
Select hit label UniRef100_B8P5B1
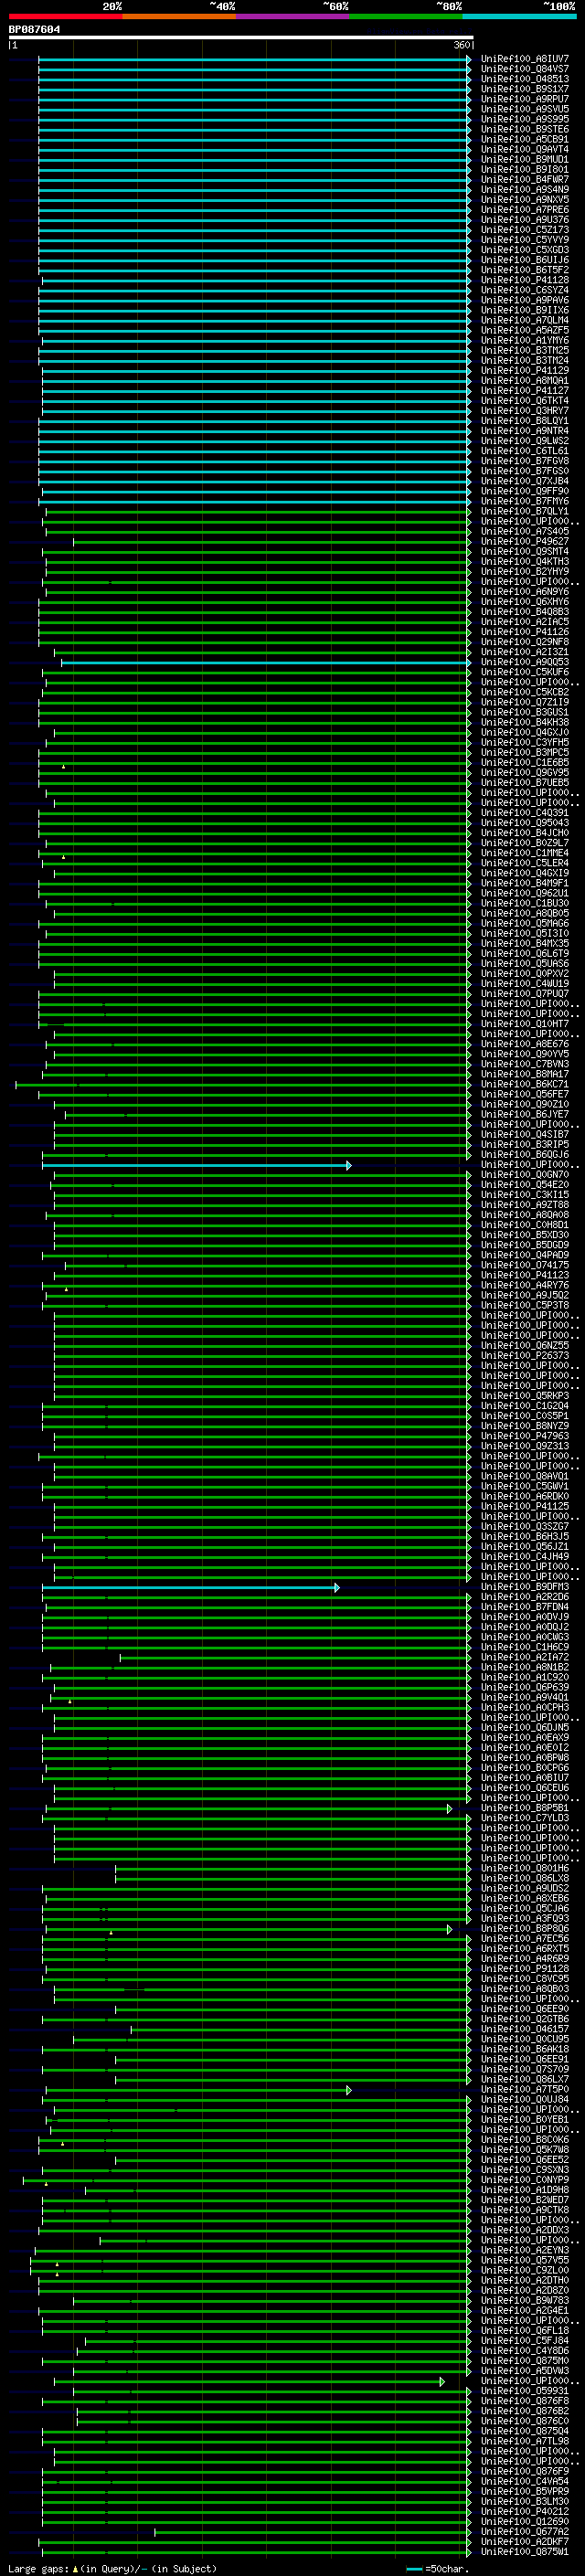pyautogui.click(x=524, y=1808)
